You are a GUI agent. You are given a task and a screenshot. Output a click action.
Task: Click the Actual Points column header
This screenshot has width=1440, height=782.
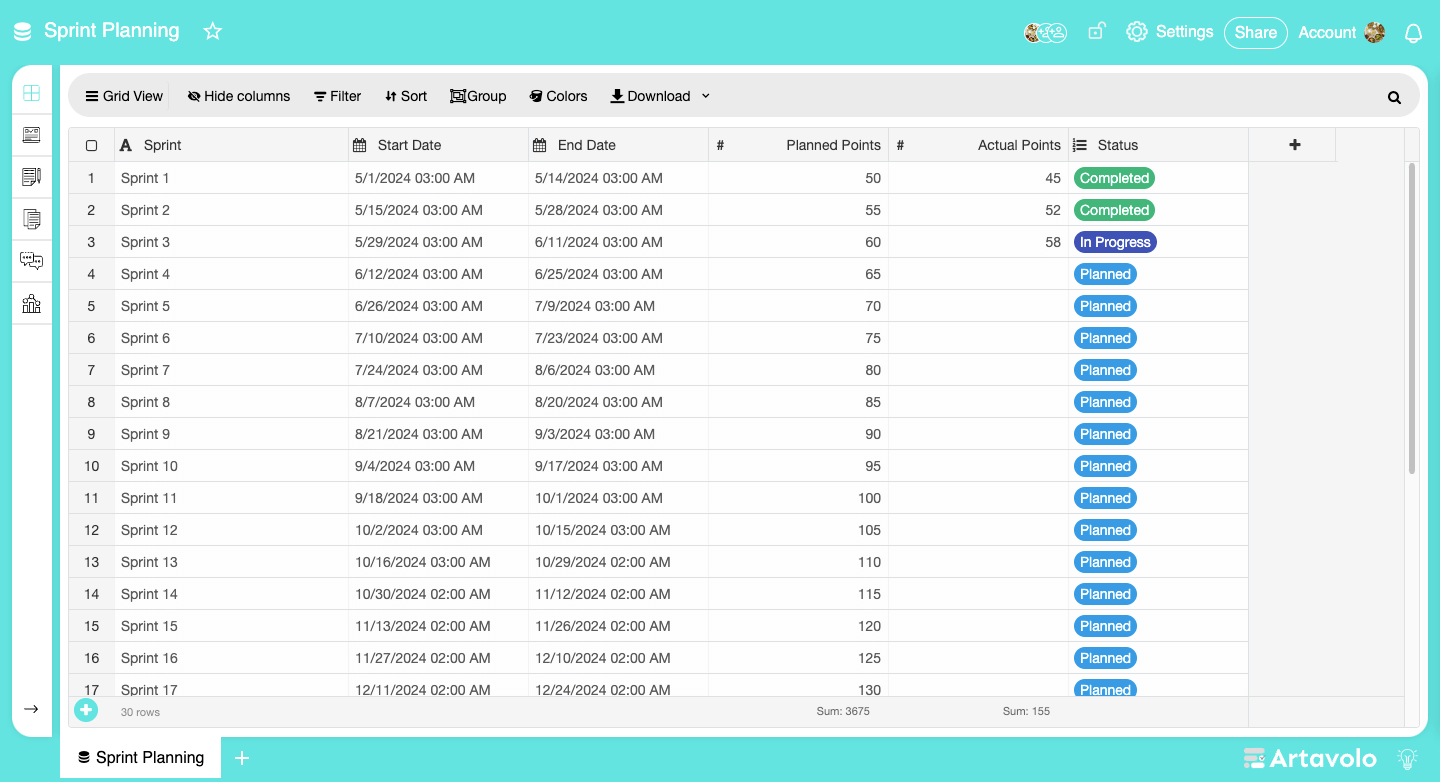tap(978, 145)
